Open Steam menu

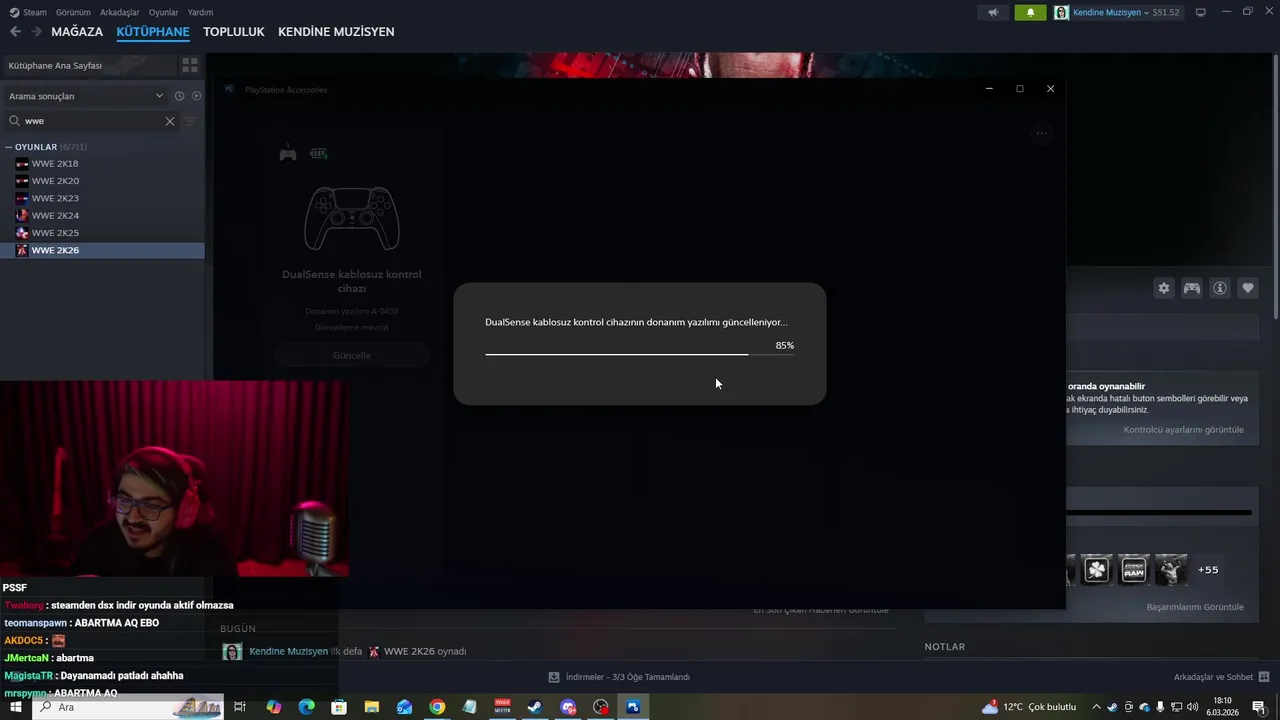tap(28, 12)
